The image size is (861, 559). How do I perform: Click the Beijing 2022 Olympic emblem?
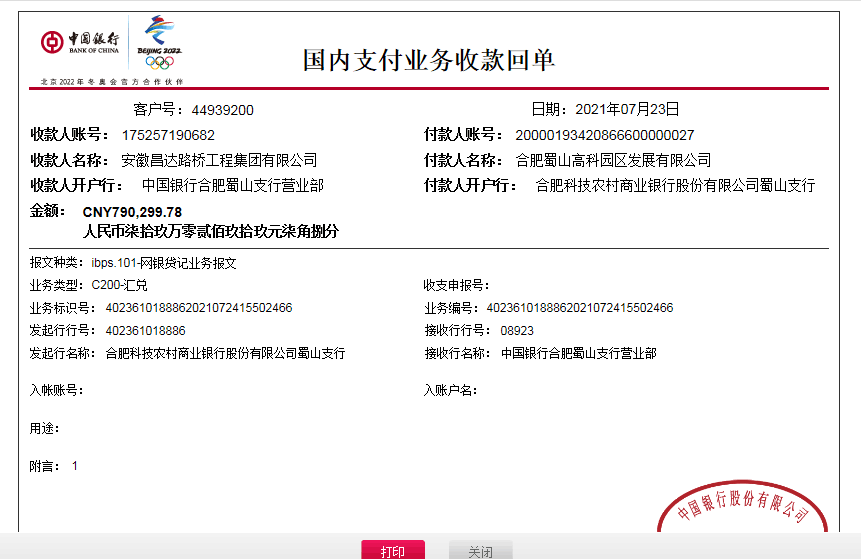pos(159,42)
